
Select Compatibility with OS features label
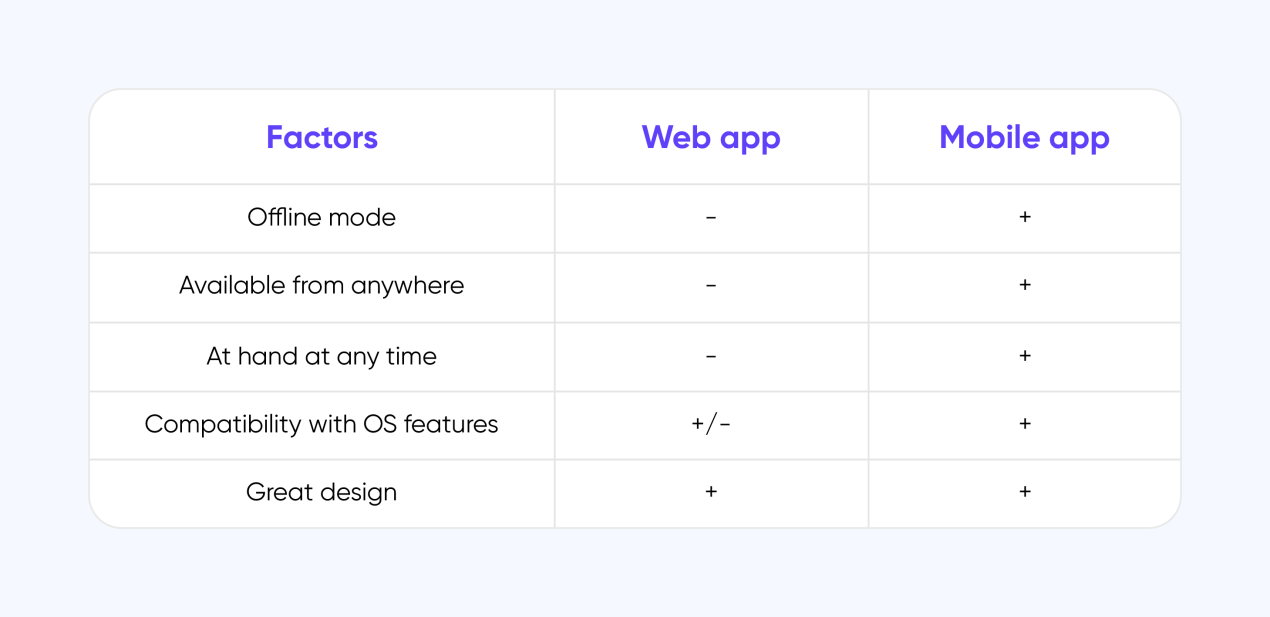(322, 424)
